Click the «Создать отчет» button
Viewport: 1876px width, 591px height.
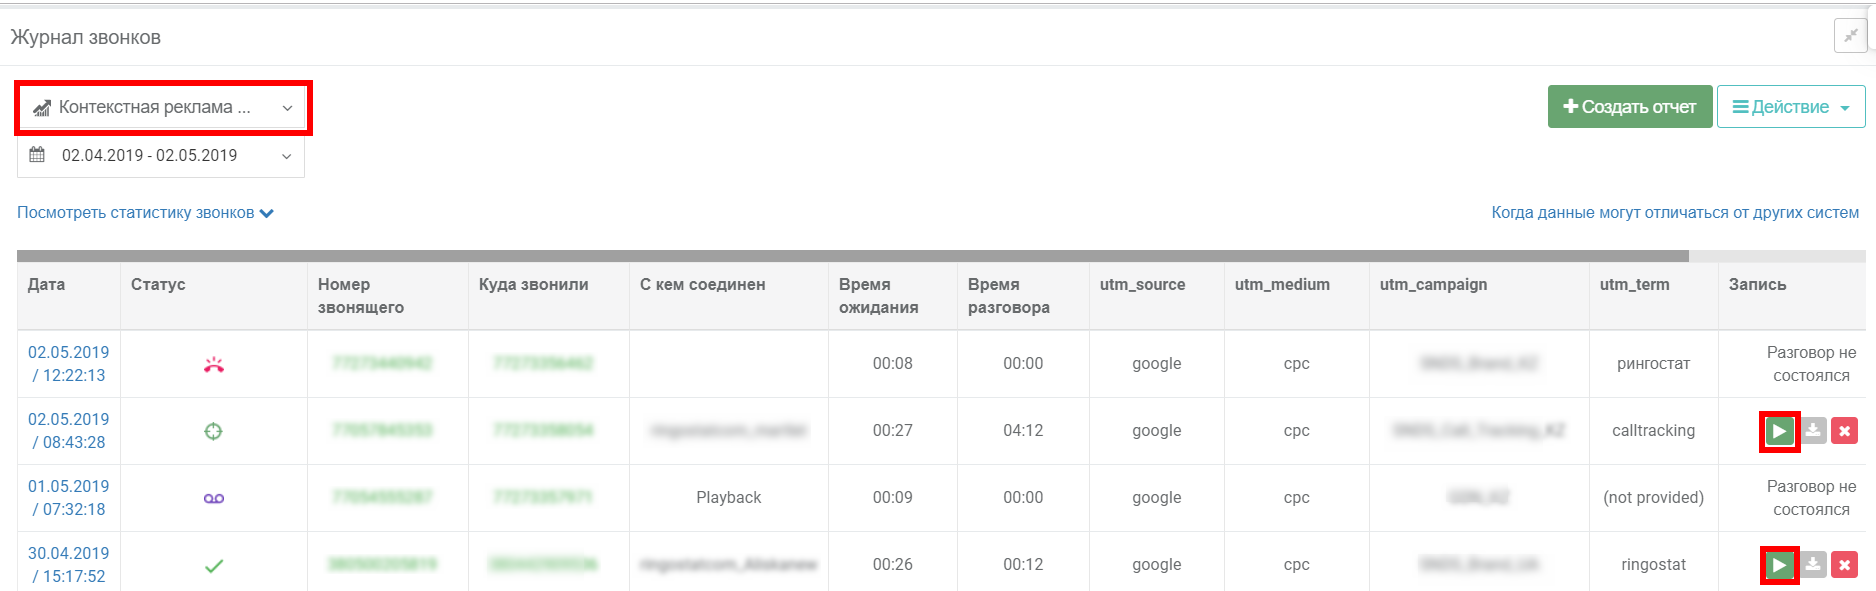click(x=1629, y=105)
